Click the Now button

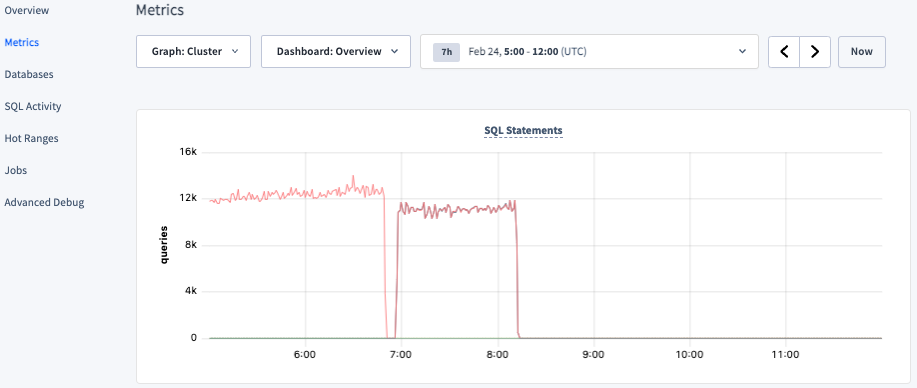861,51
